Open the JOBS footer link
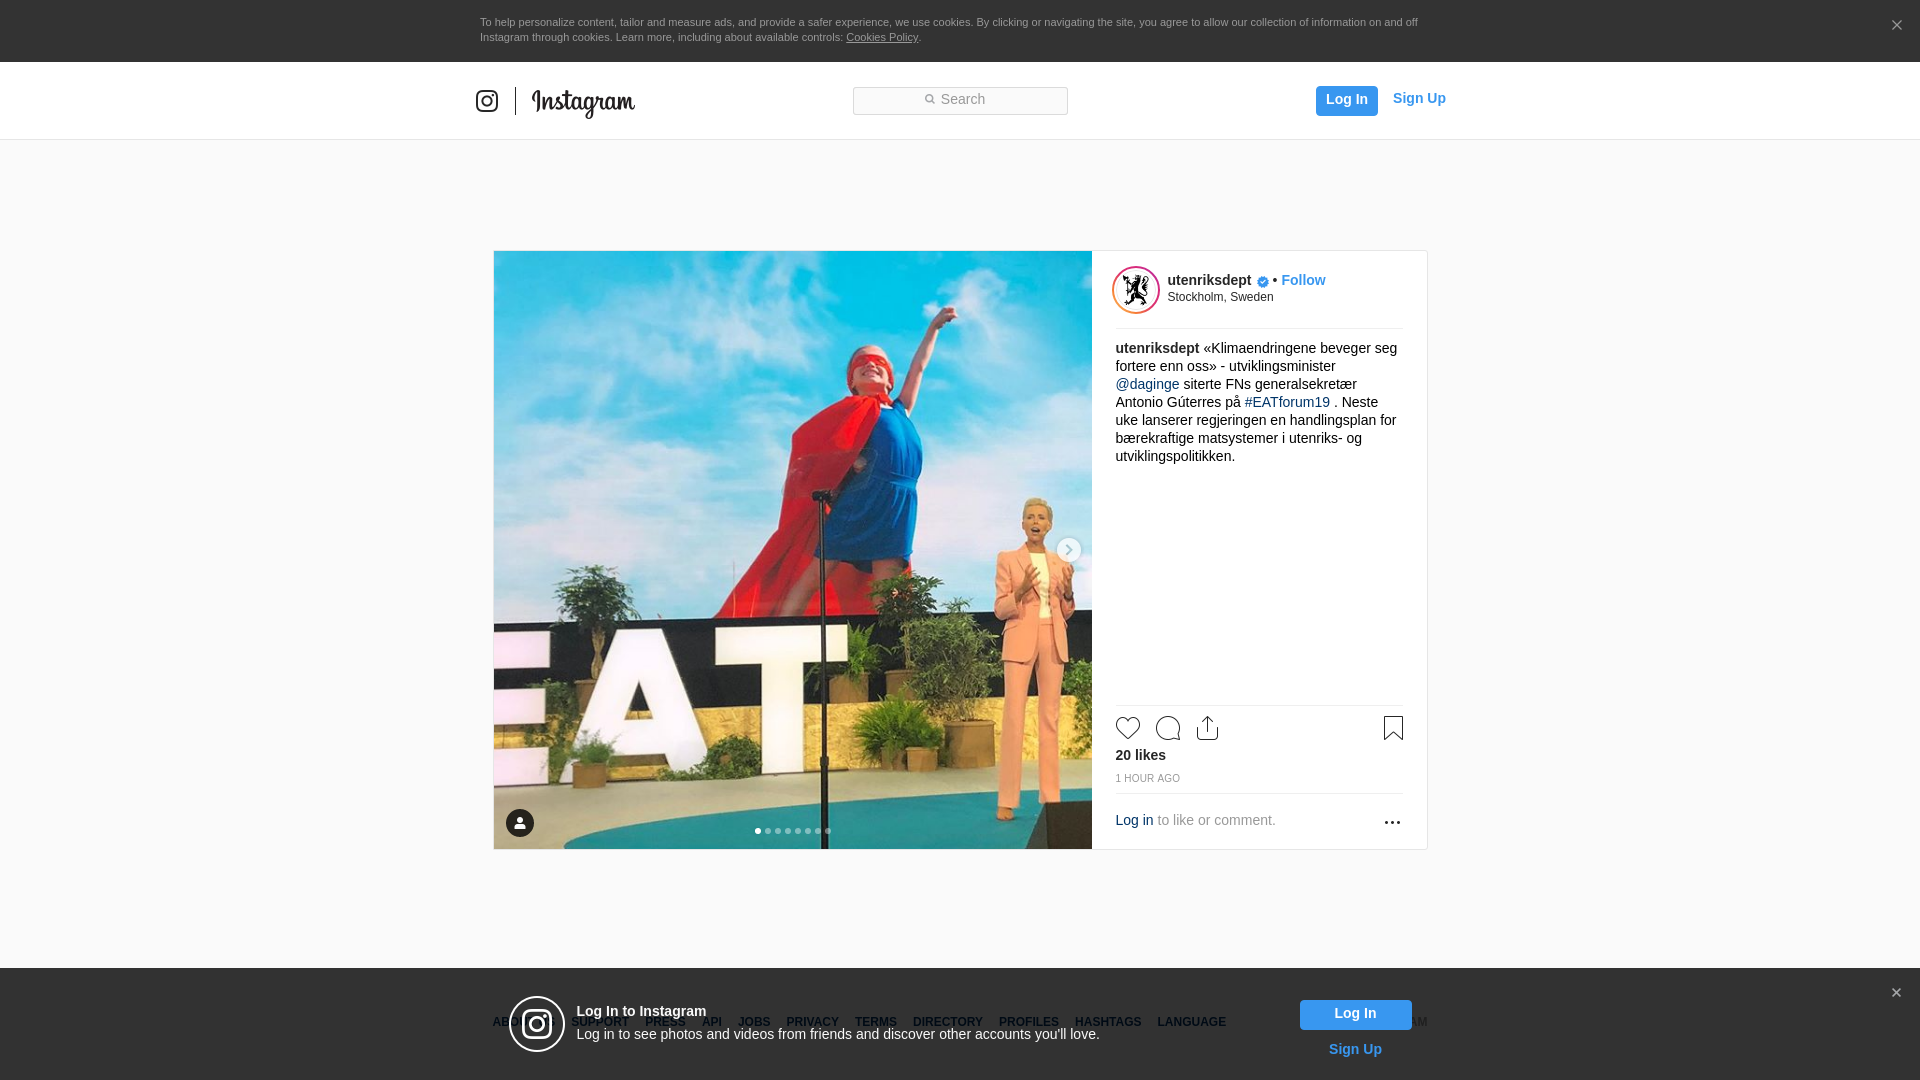This screenshot has height=1080, width=1920. point(754,1022)
